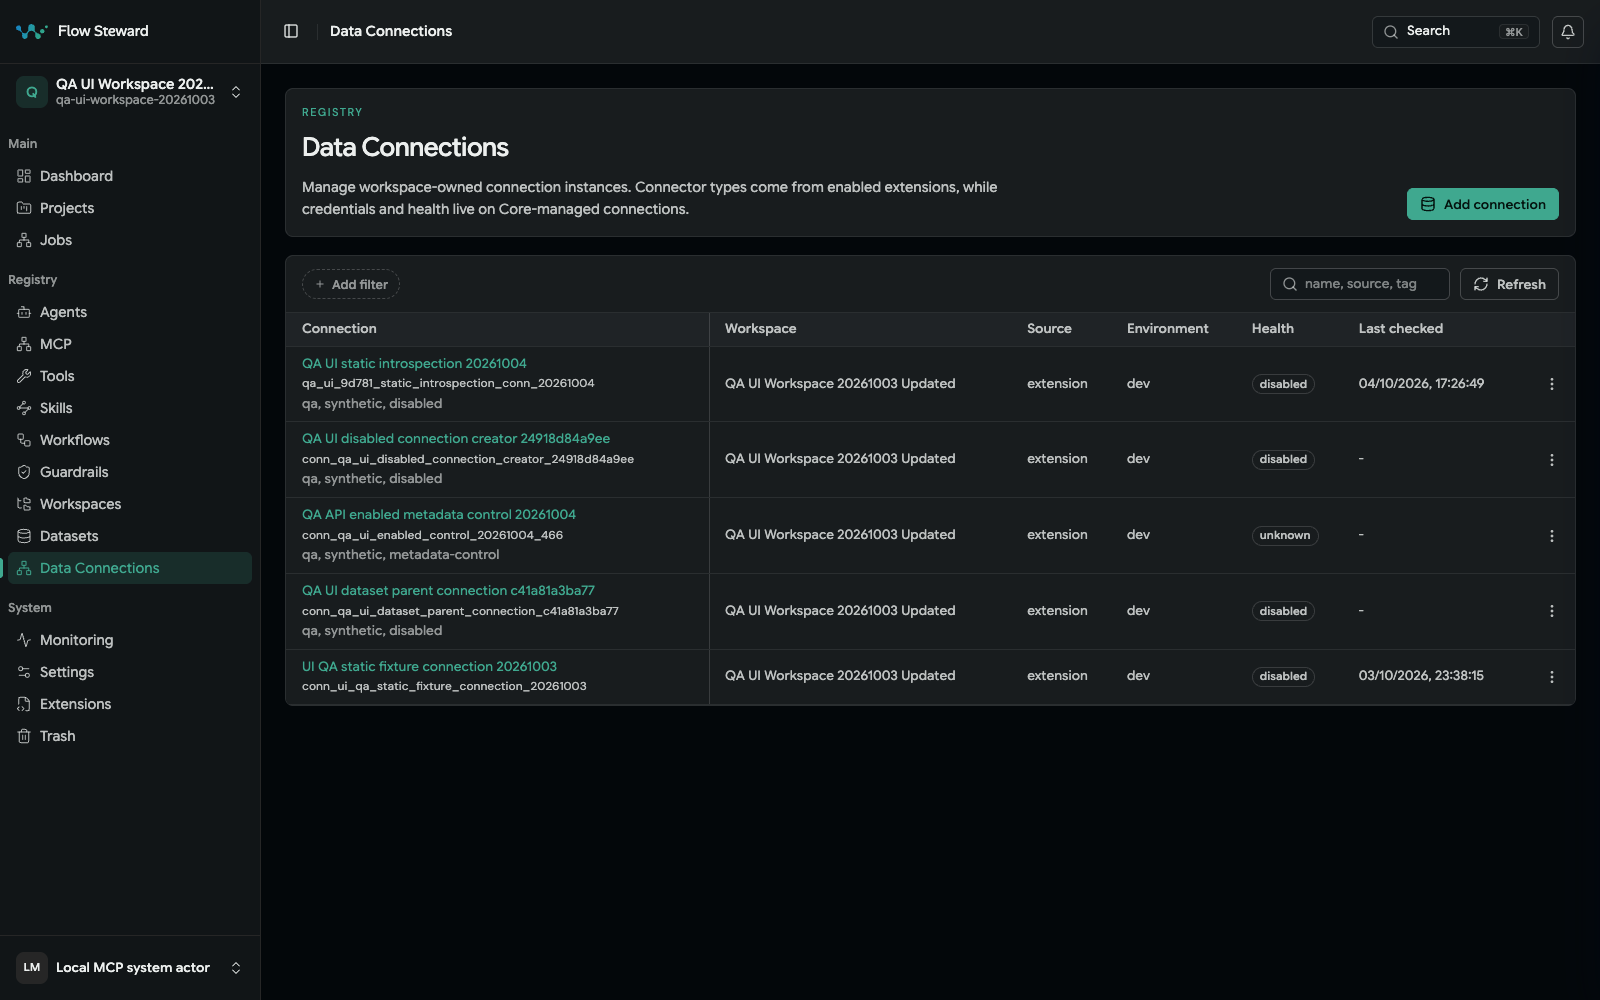Click the name, source, tag filter field
This screenshot has width=1600, height=1000.
(x=1359, y=284)
